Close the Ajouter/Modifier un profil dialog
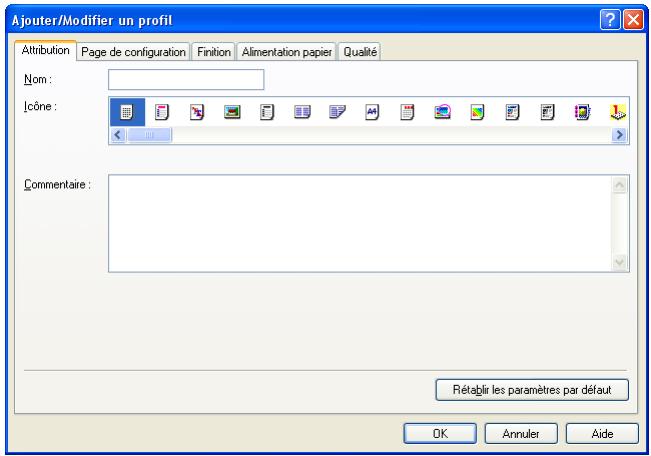The height and width of the screenshot is (456, 651). (633, 20)
